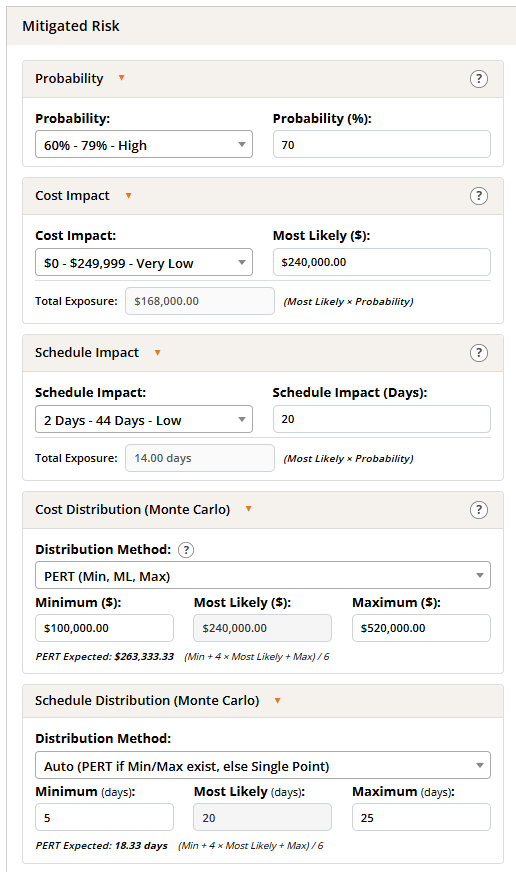Collapse the Probability section using the orange arrow
Screen dimensions: 516x872
[x=121, y=78]
